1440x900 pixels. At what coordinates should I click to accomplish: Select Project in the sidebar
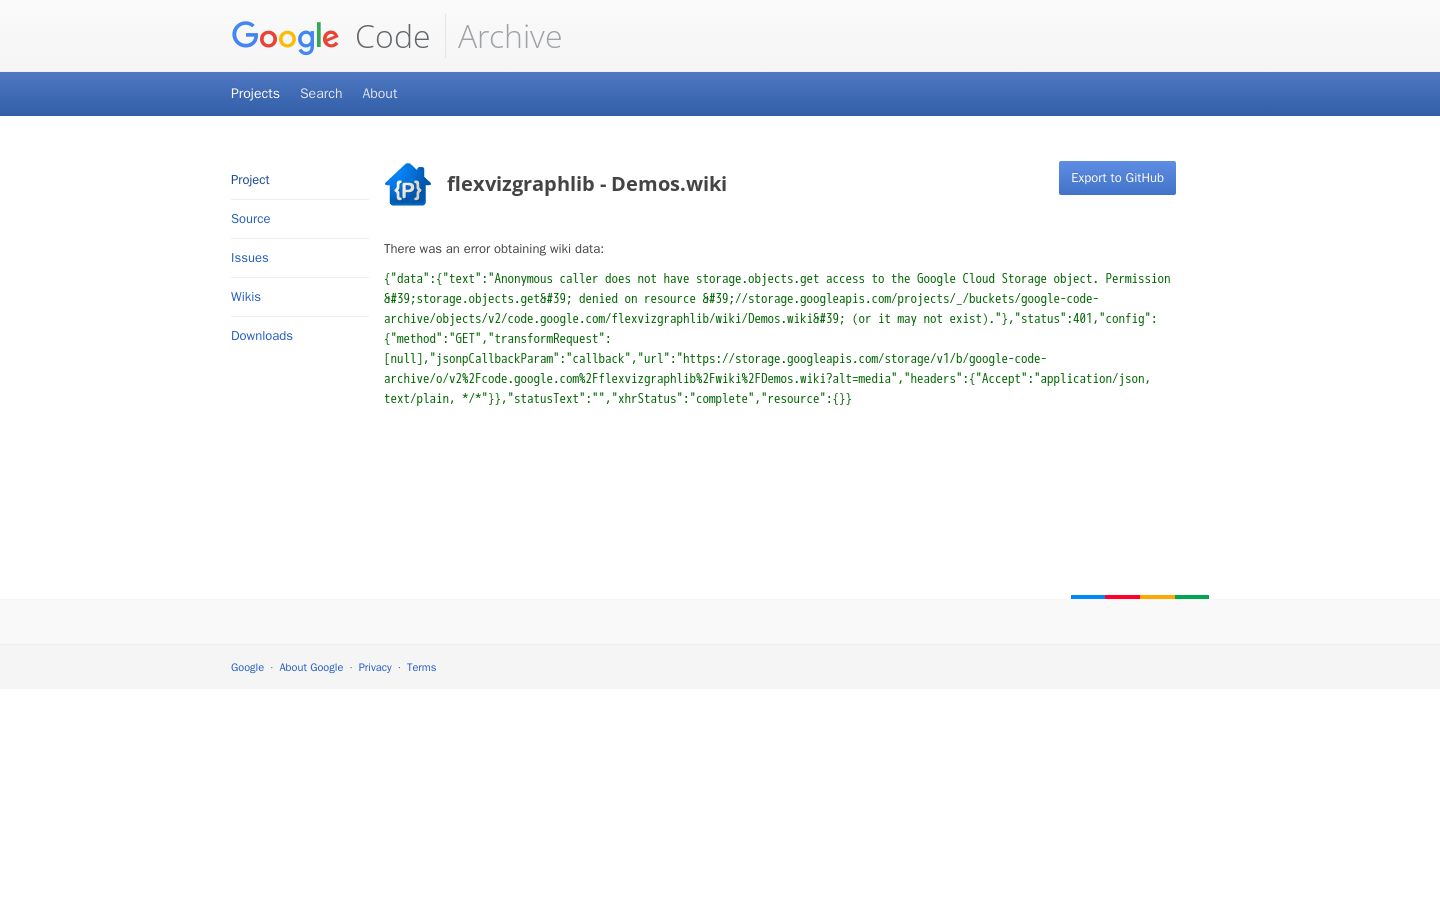(250, 180)
